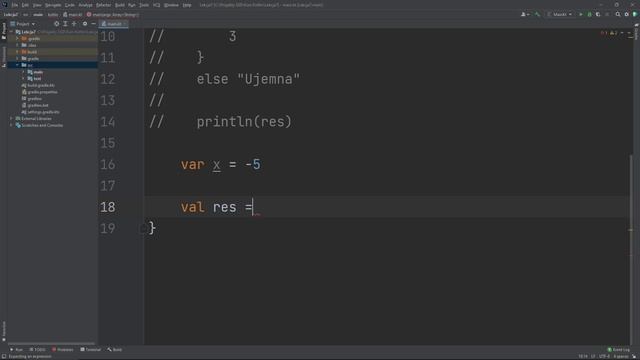This screenshot has height=360, width=640.
Task: Click the fold marker beside line 19
Action: click(x=143, y=229)
